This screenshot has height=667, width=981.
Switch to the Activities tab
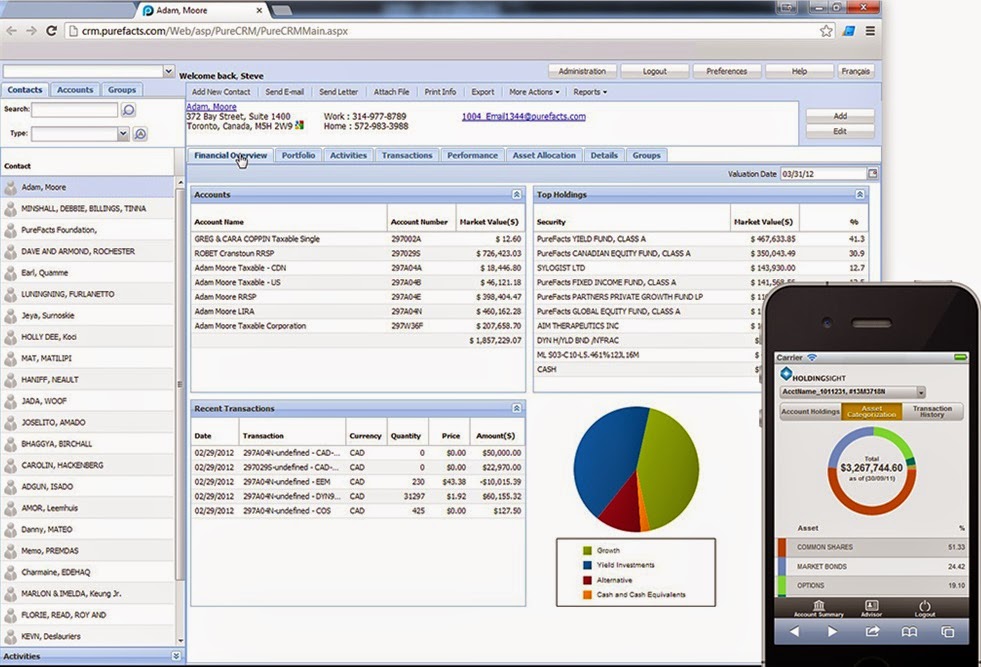click(348, 155)
